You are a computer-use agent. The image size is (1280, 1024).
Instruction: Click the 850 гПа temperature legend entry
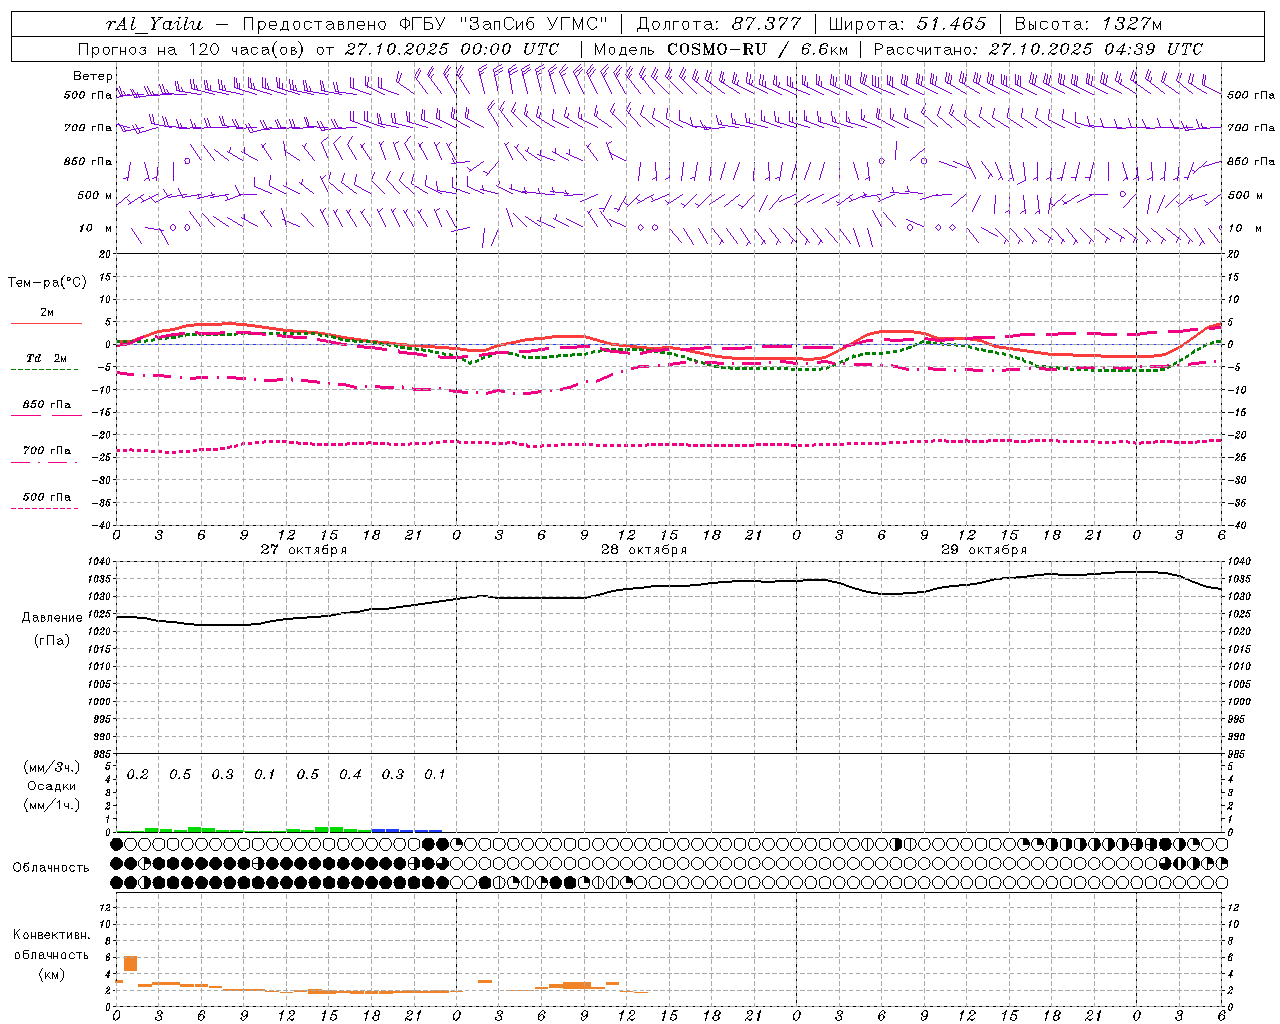click(46, 406)
